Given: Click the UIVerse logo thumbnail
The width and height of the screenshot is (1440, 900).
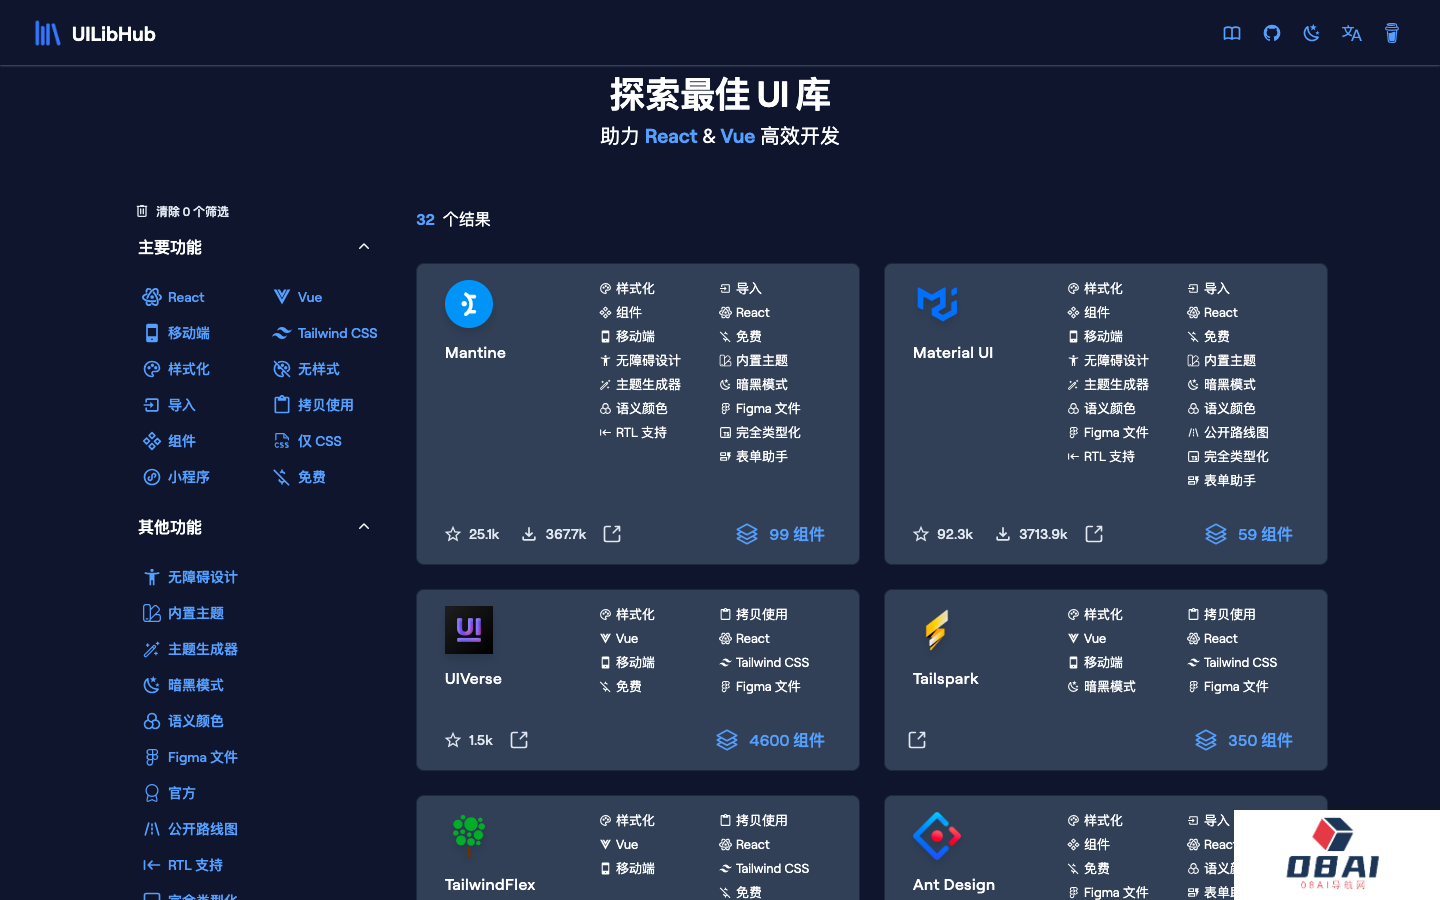Looking at the screenshot, I should point(469,630).
